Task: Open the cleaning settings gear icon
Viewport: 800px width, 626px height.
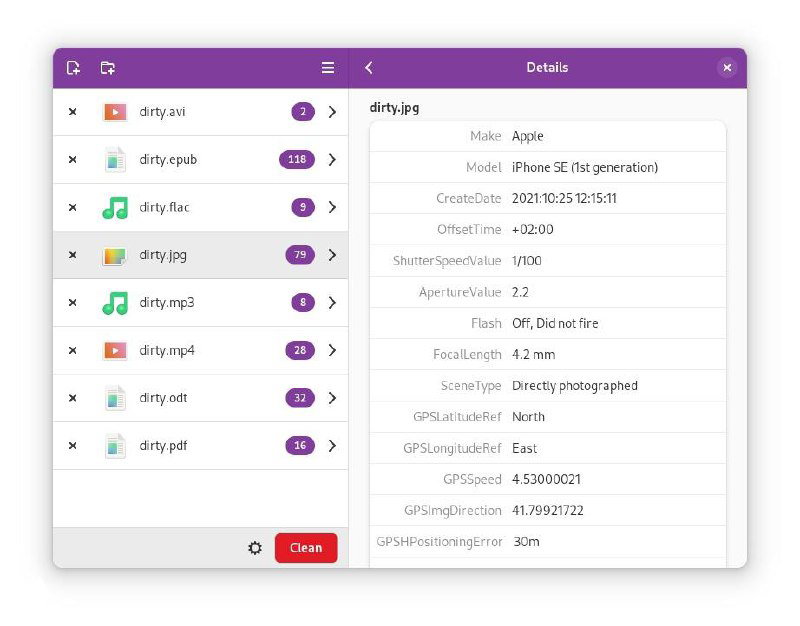Action: point(257,547)
